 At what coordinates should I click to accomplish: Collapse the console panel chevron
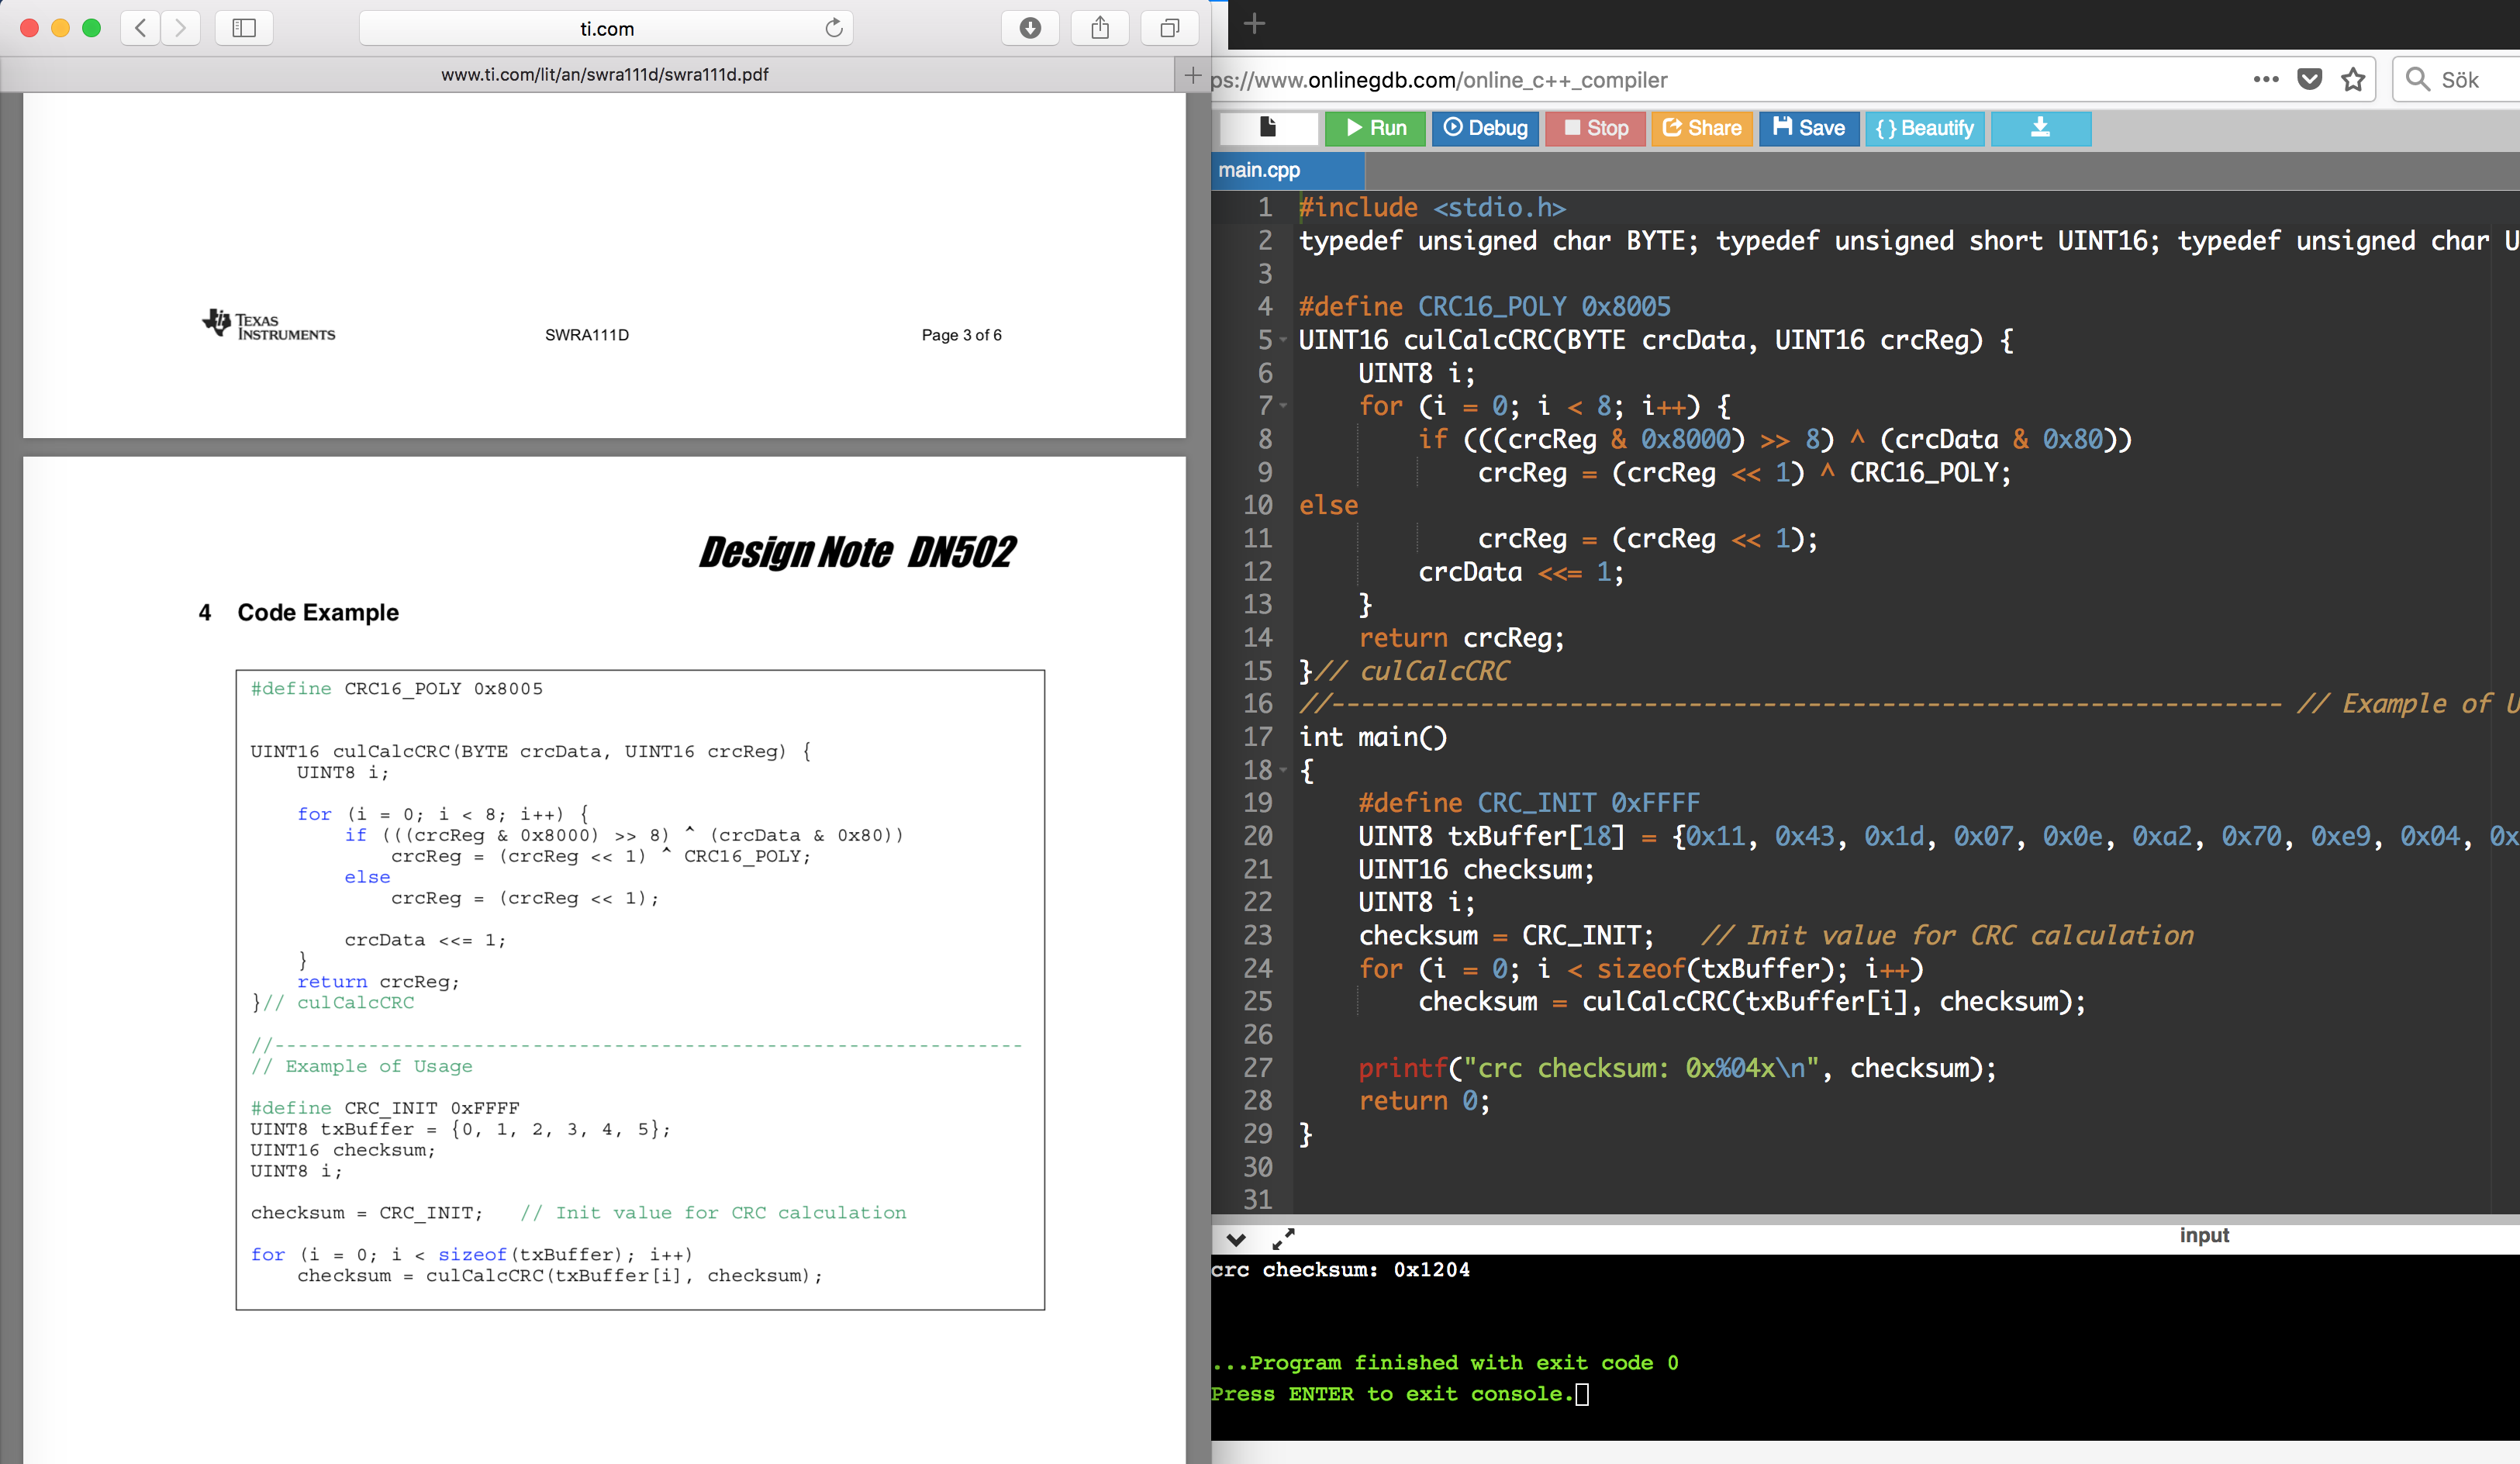1236,1239
